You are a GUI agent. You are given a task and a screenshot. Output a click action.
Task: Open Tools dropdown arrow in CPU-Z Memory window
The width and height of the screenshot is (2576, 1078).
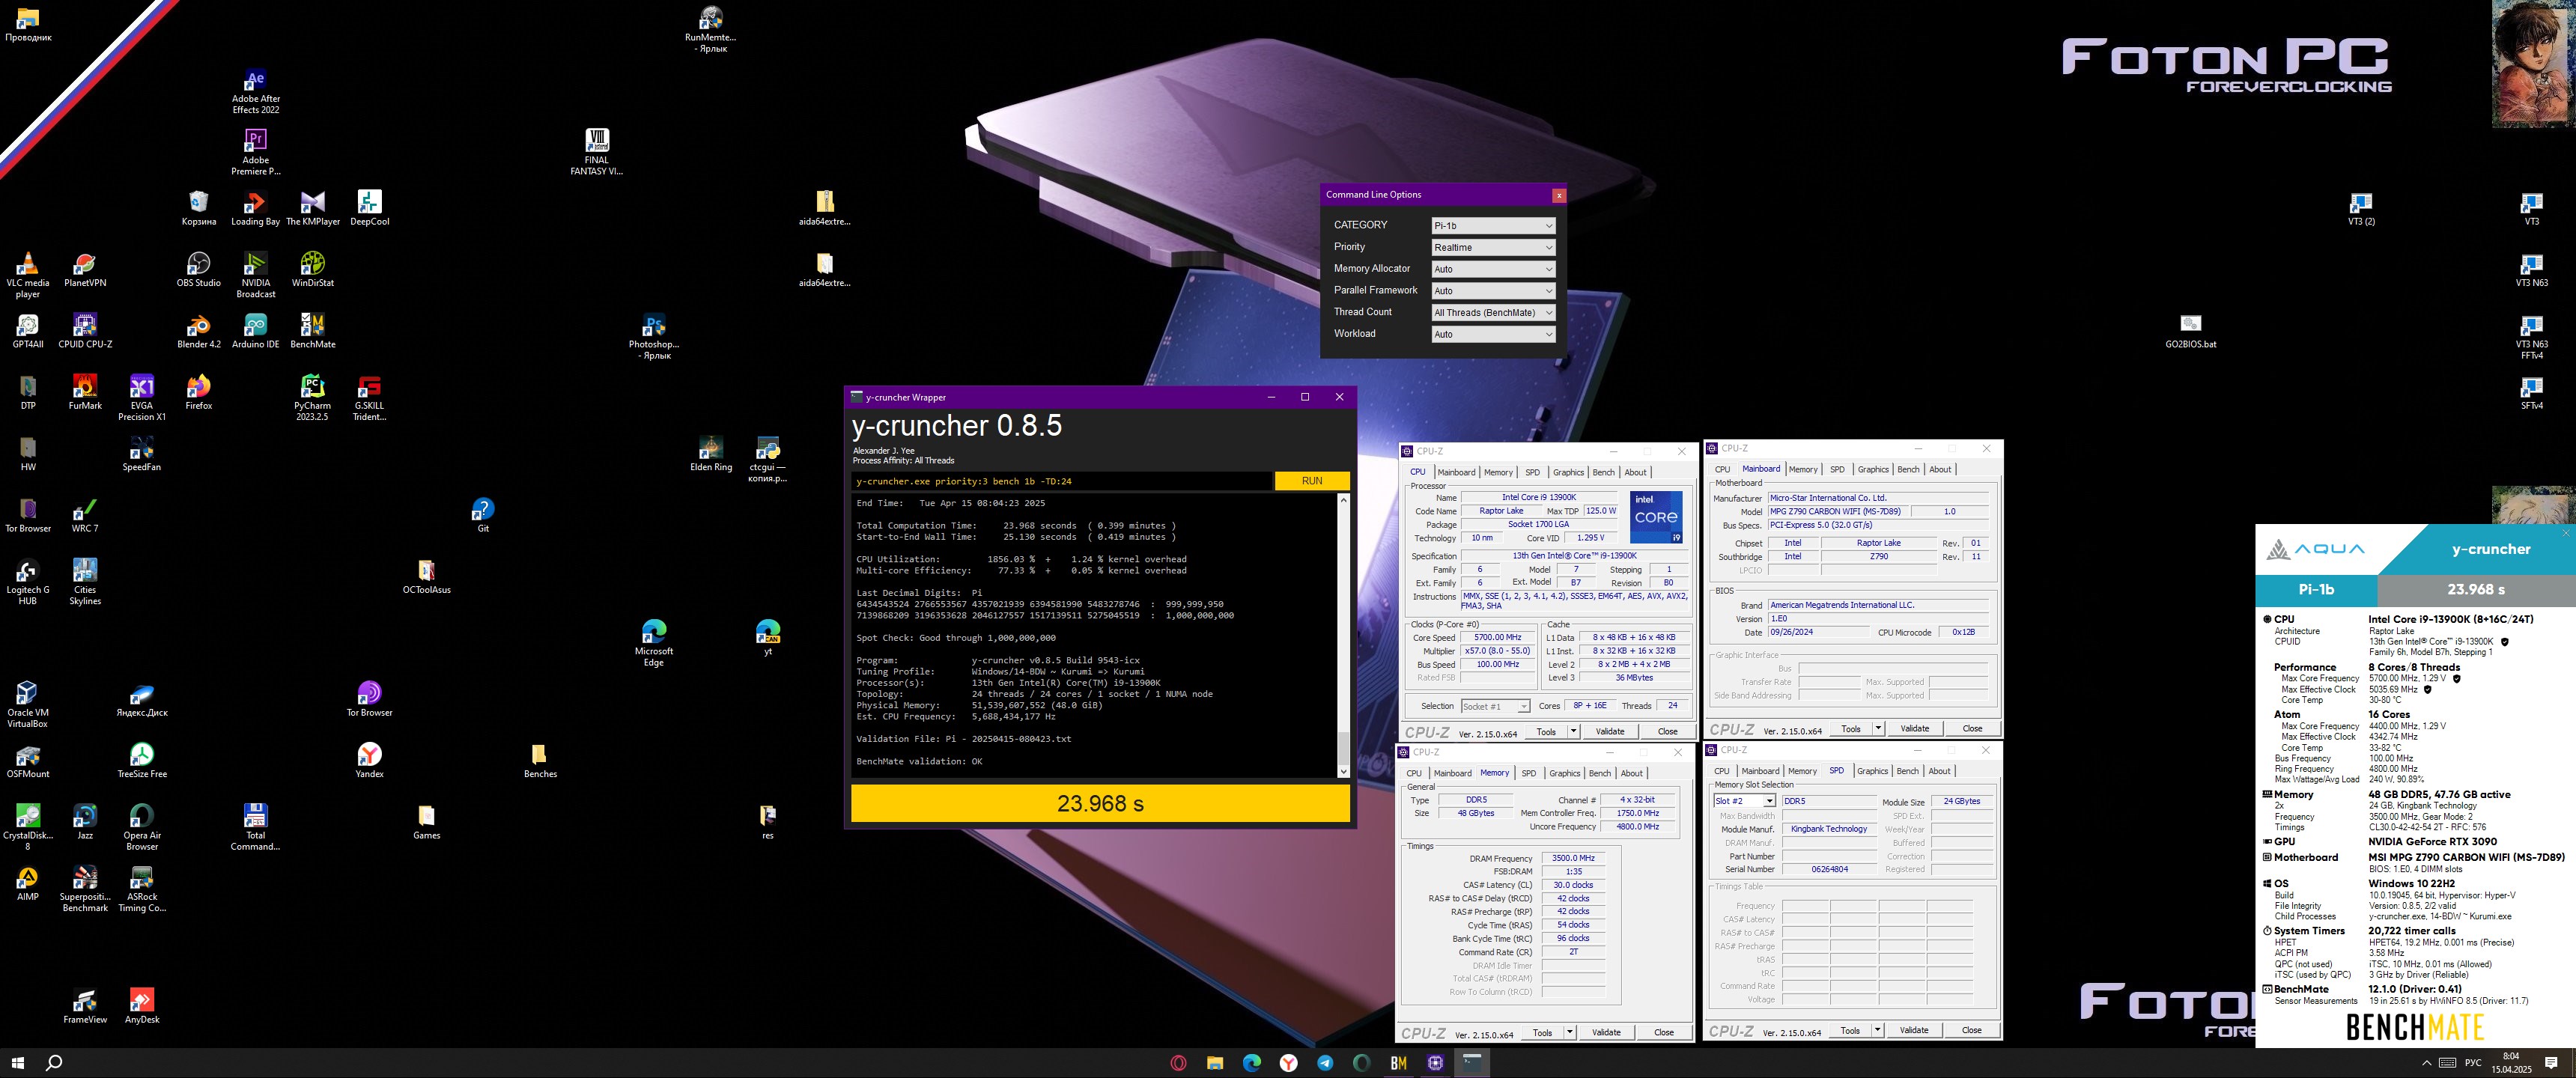1569,1032
